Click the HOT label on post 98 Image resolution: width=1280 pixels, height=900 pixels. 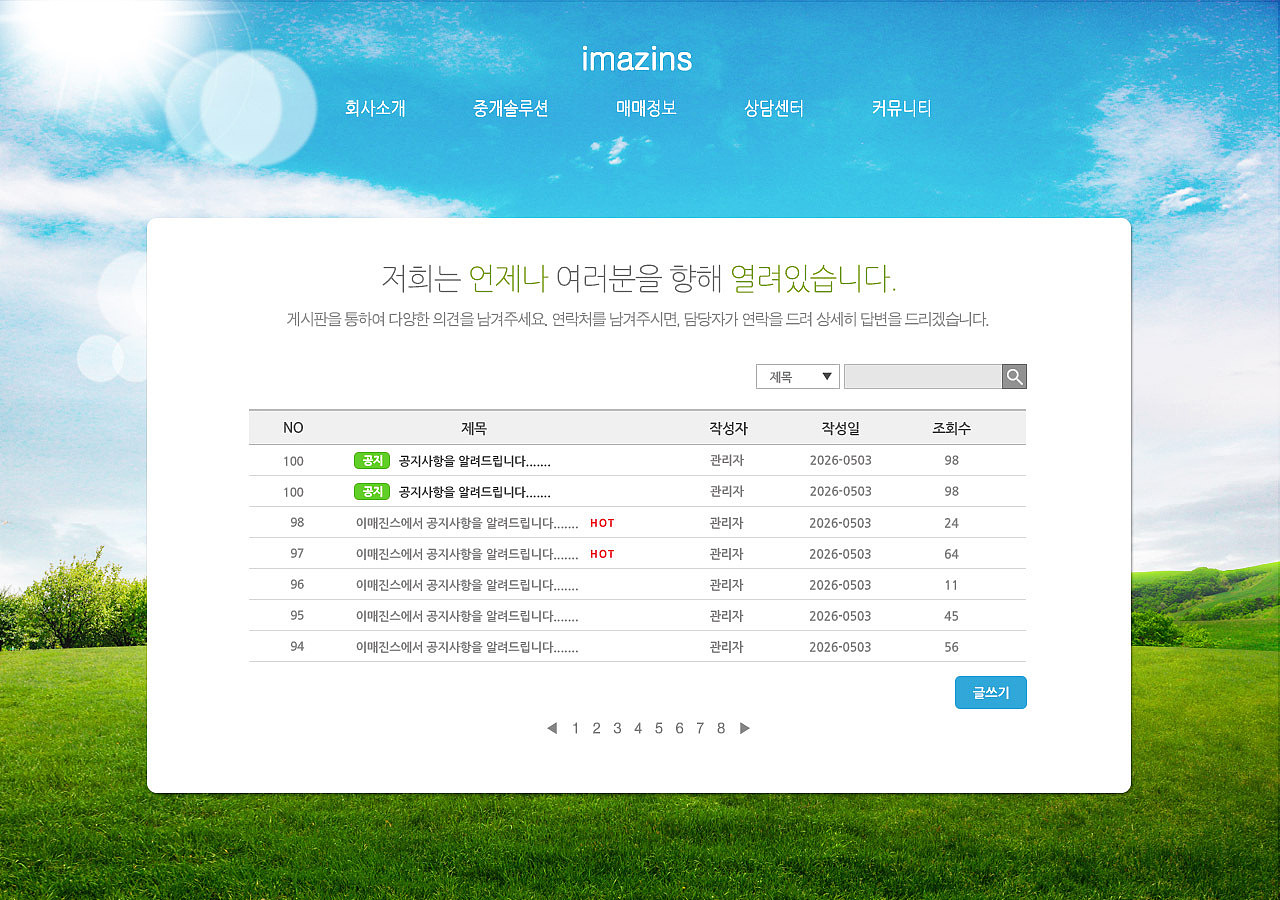601,522
